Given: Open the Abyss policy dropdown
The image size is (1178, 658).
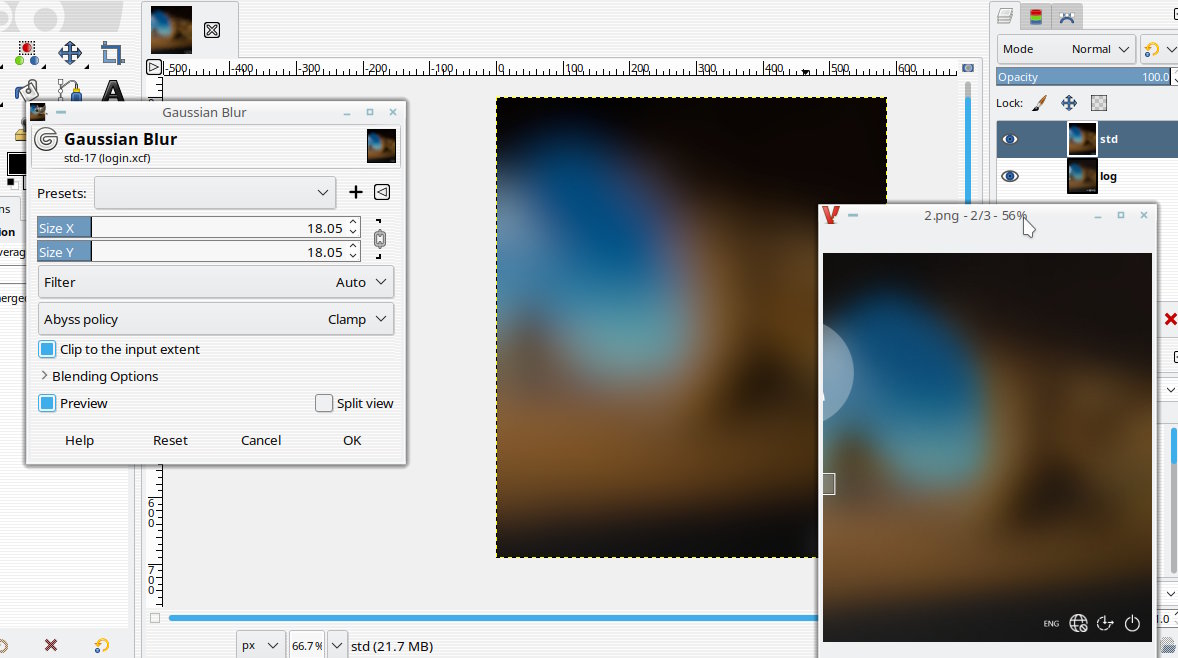Looking at the screenshot, I should pos(216,319).
